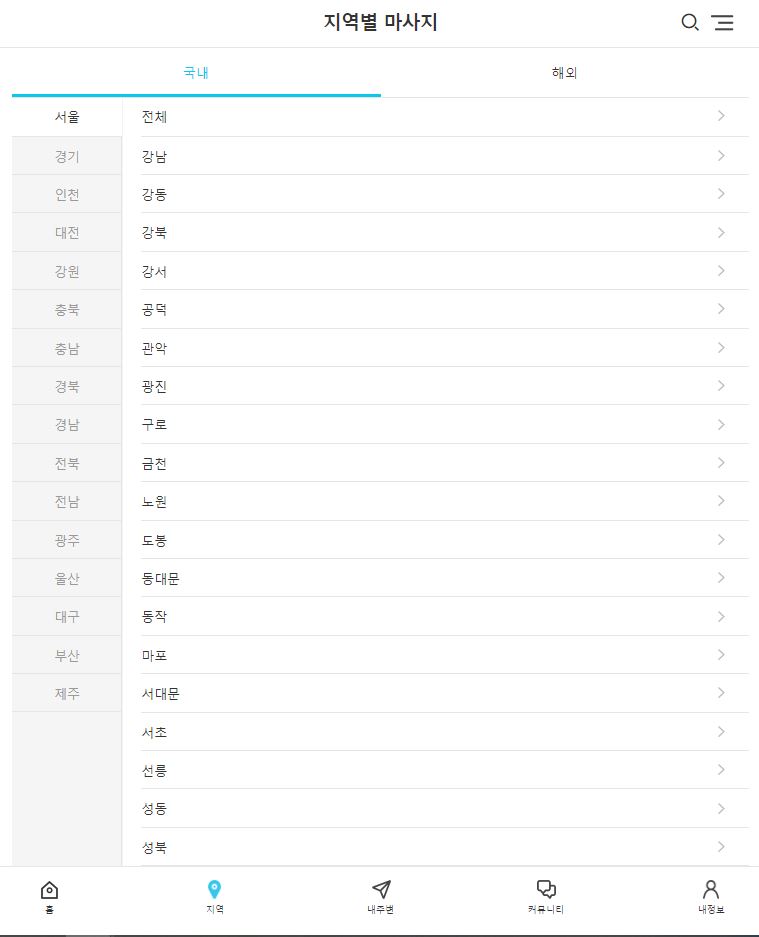This screenshot has width=759, height=937.
Task: Select 경기 region in sidebar
Action: [x=67, y=156]
